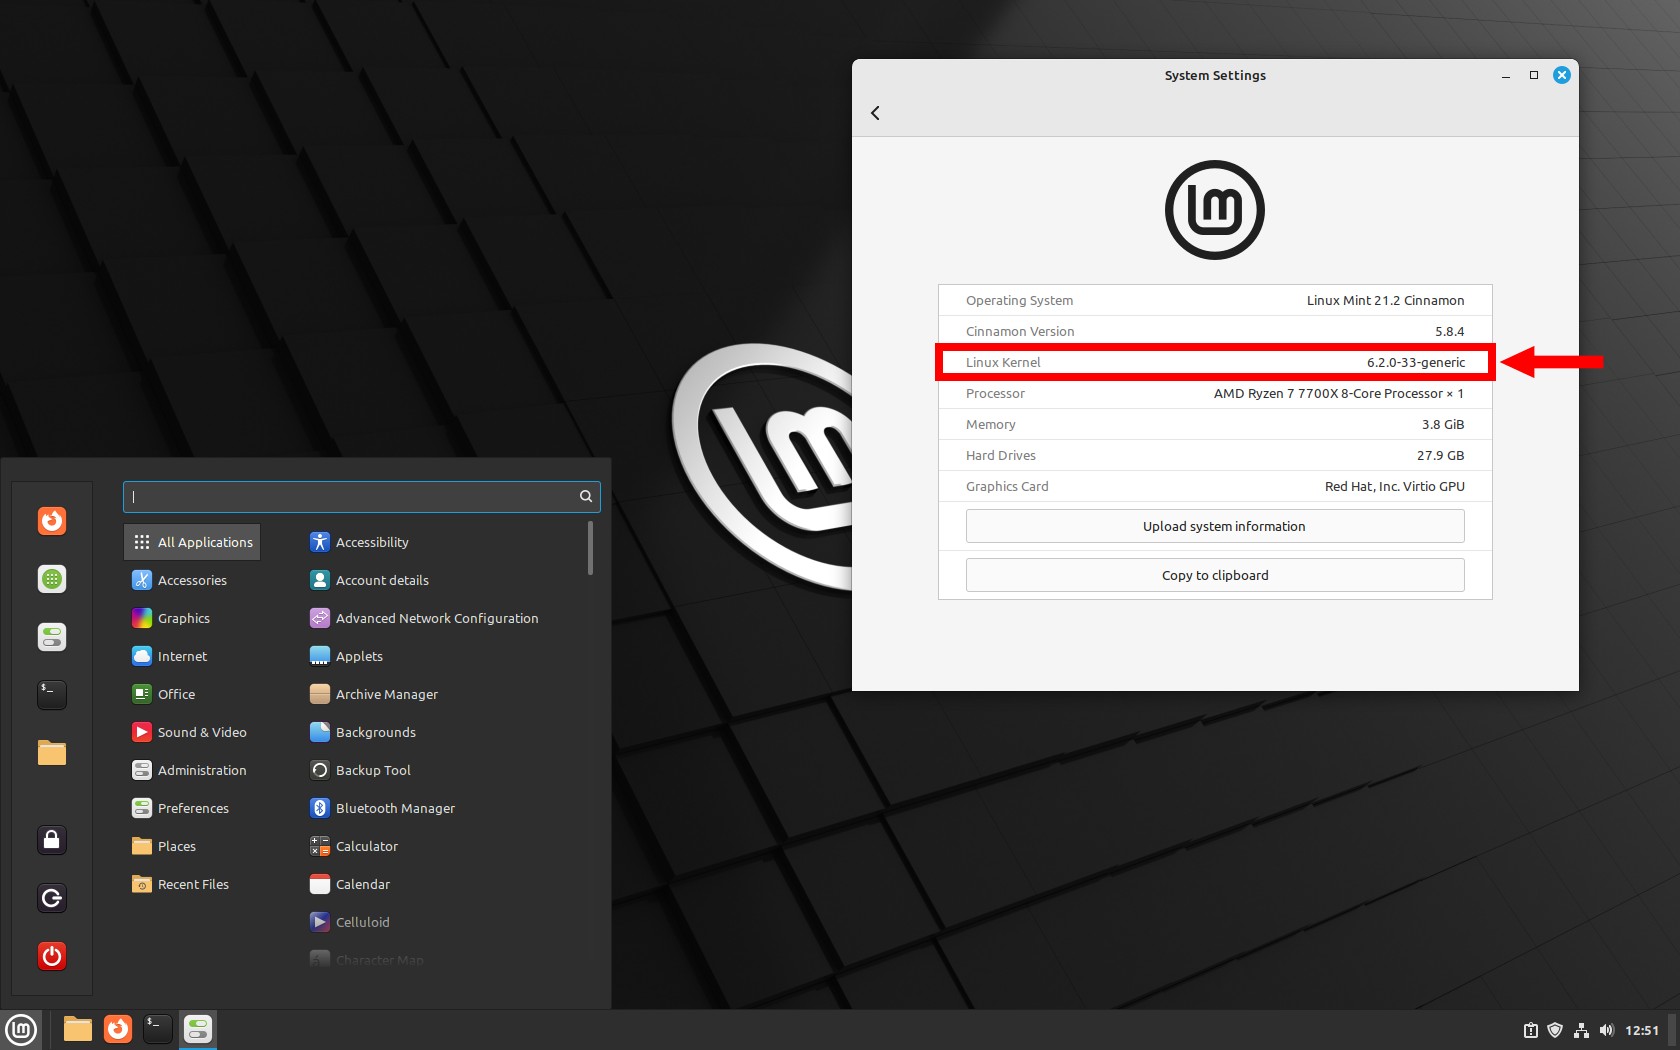Open Terminal from the bottom panel
The width and height of the screenshot is (1680, 1050).
tap(158, 1029)
